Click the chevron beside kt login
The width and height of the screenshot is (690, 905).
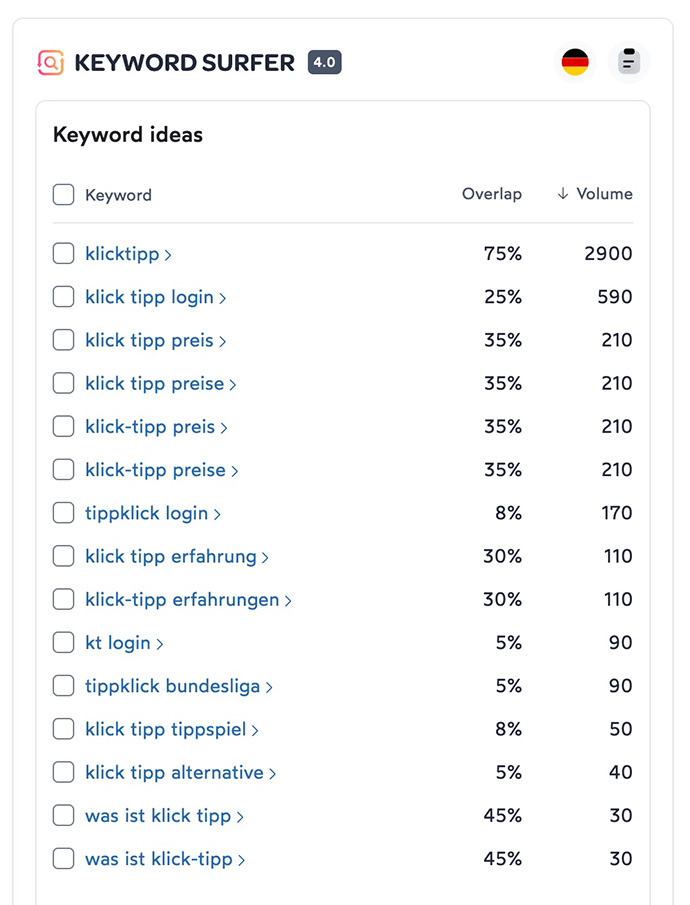pyautogui.click(x=160, y=644)
